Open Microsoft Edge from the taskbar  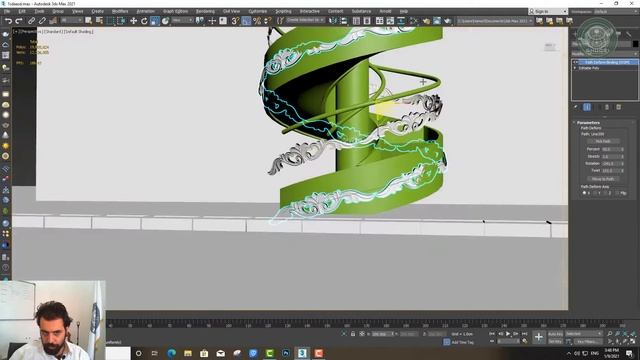coord(171,353)
